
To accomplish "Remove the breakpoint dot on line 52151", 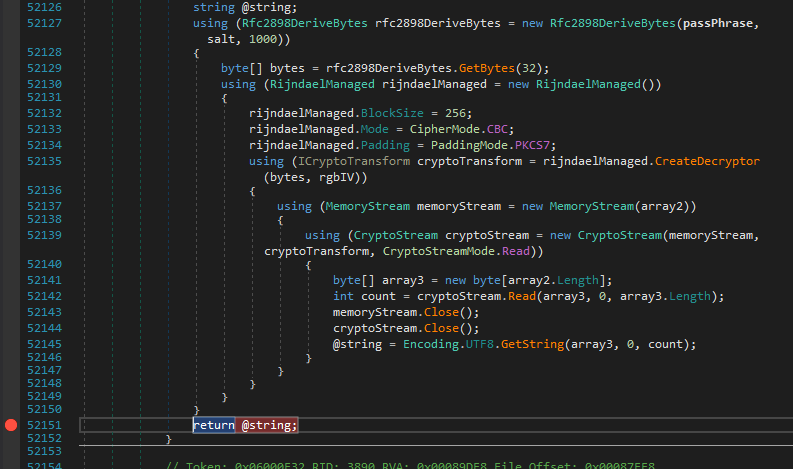I will pyautogui.click(x=11, y=425).
